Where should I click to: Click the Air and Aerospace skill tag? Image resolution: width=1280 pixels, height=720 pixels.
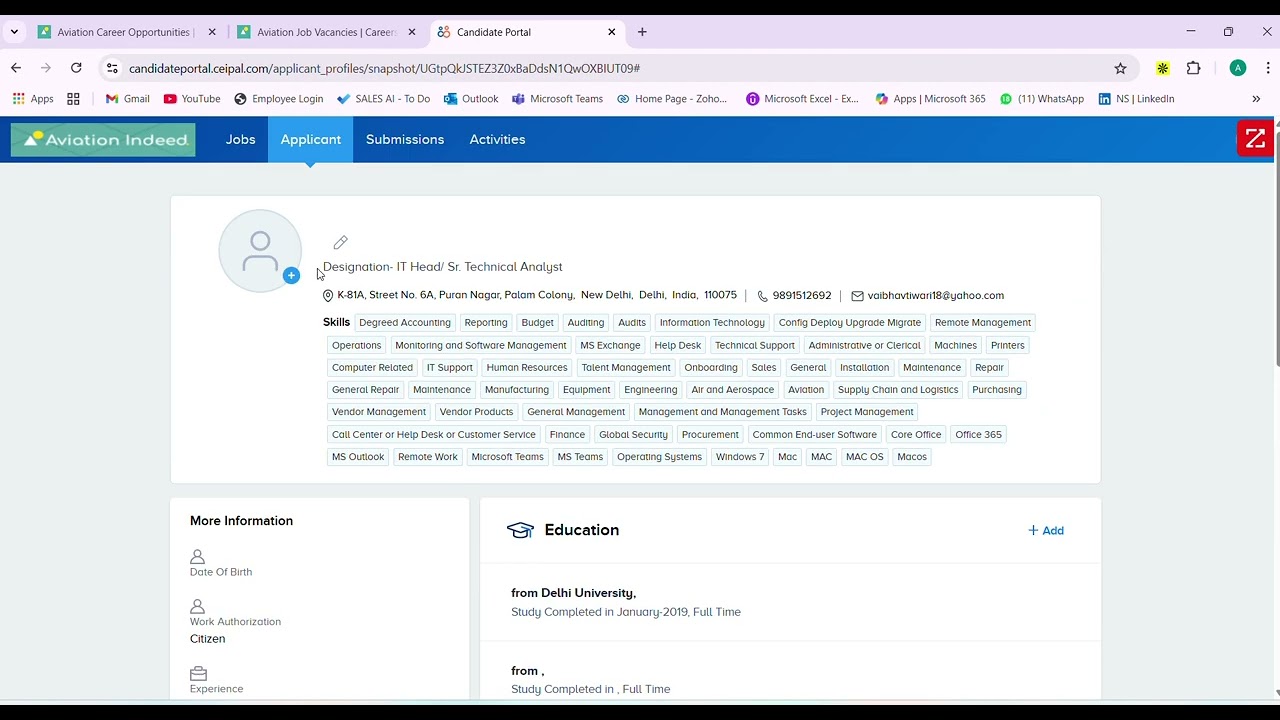click(x=733, y=390)
